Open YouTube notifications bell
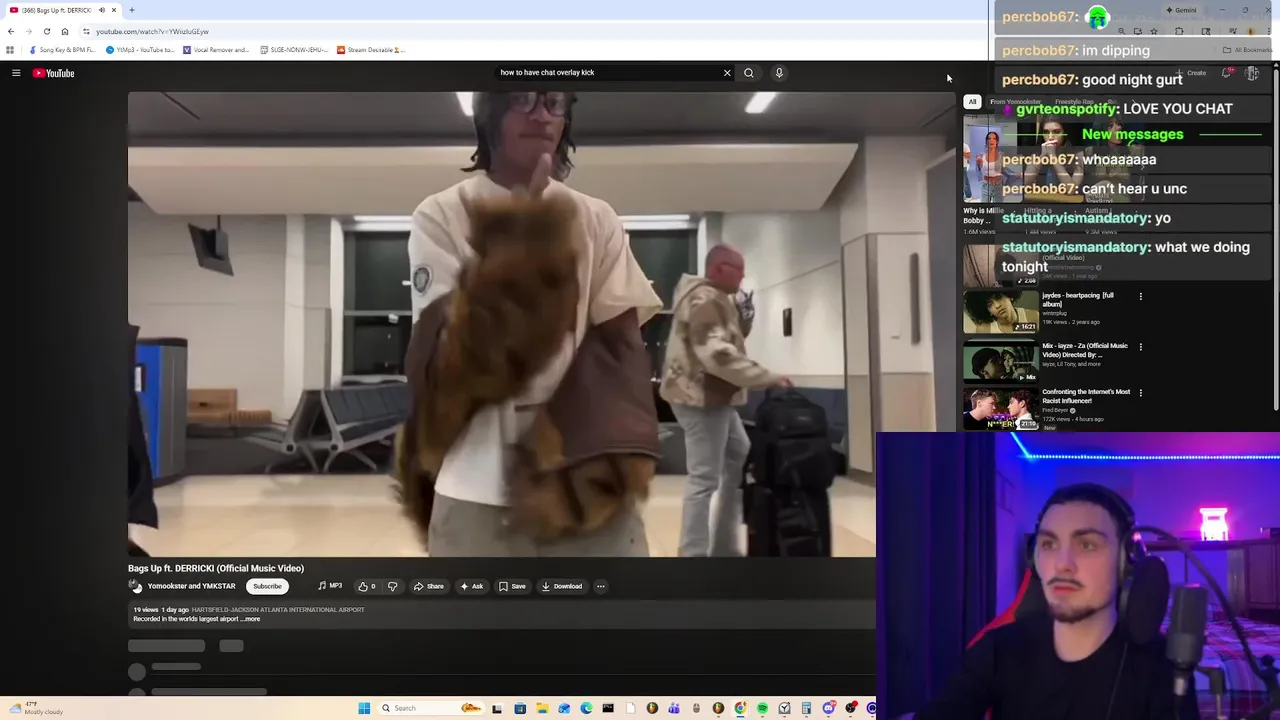This screenshot has width=1280, height=720. (x=1227, y=73)
